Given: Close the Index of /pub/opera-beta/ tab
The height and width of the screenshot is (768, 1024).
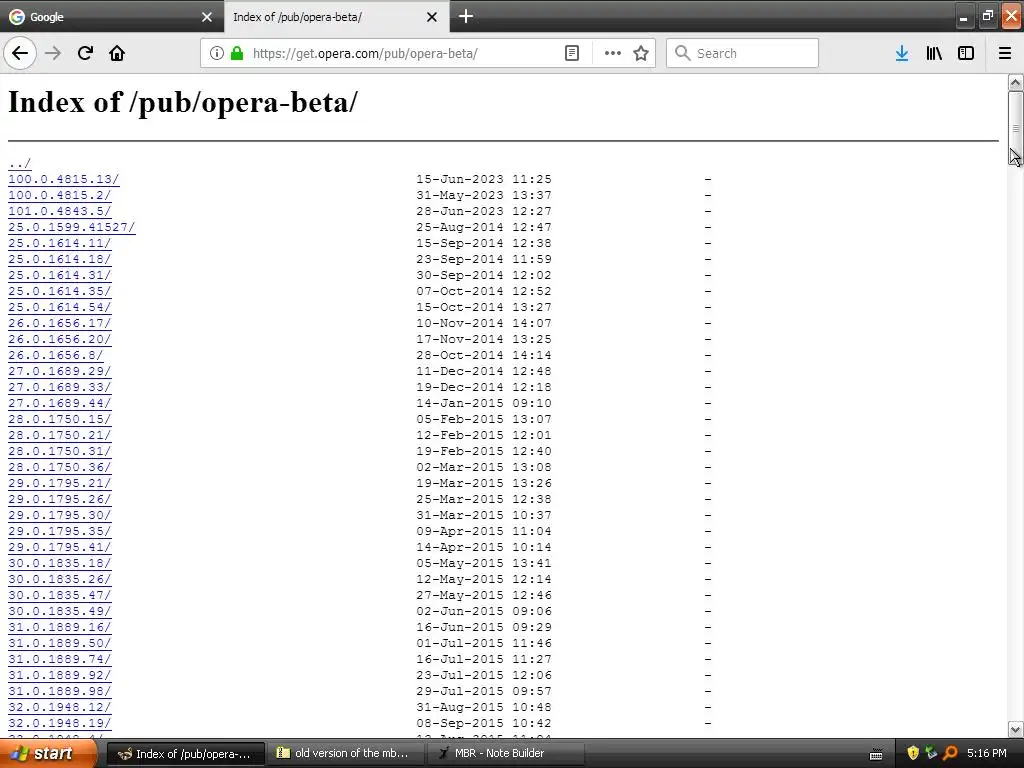Looking at the screenshot, I should [432, 17].
